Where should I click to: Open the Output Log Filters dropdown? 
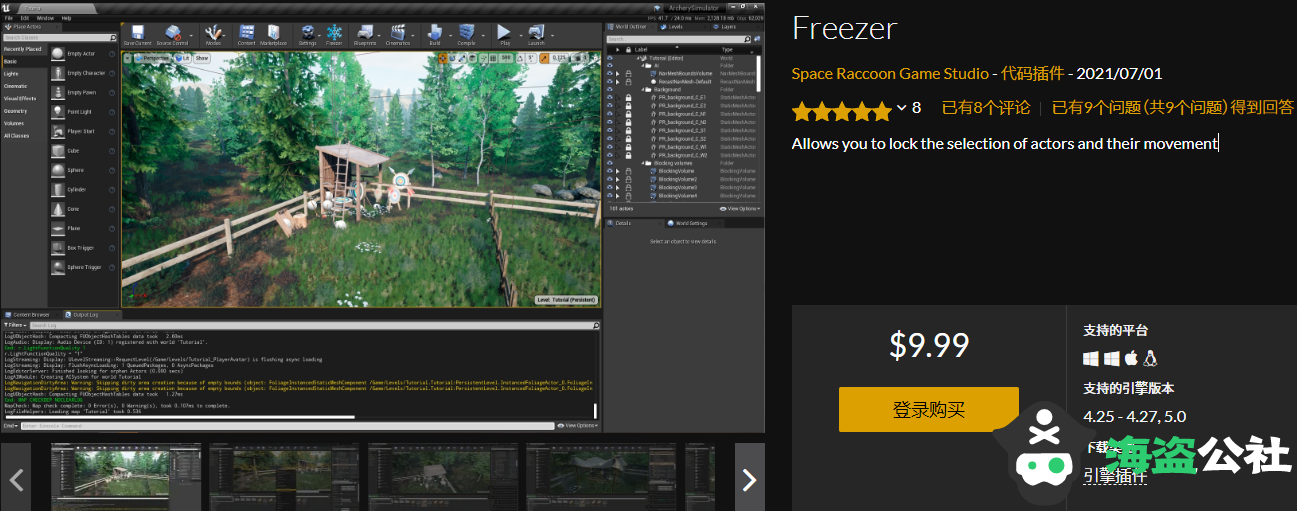tap(15, 325)
